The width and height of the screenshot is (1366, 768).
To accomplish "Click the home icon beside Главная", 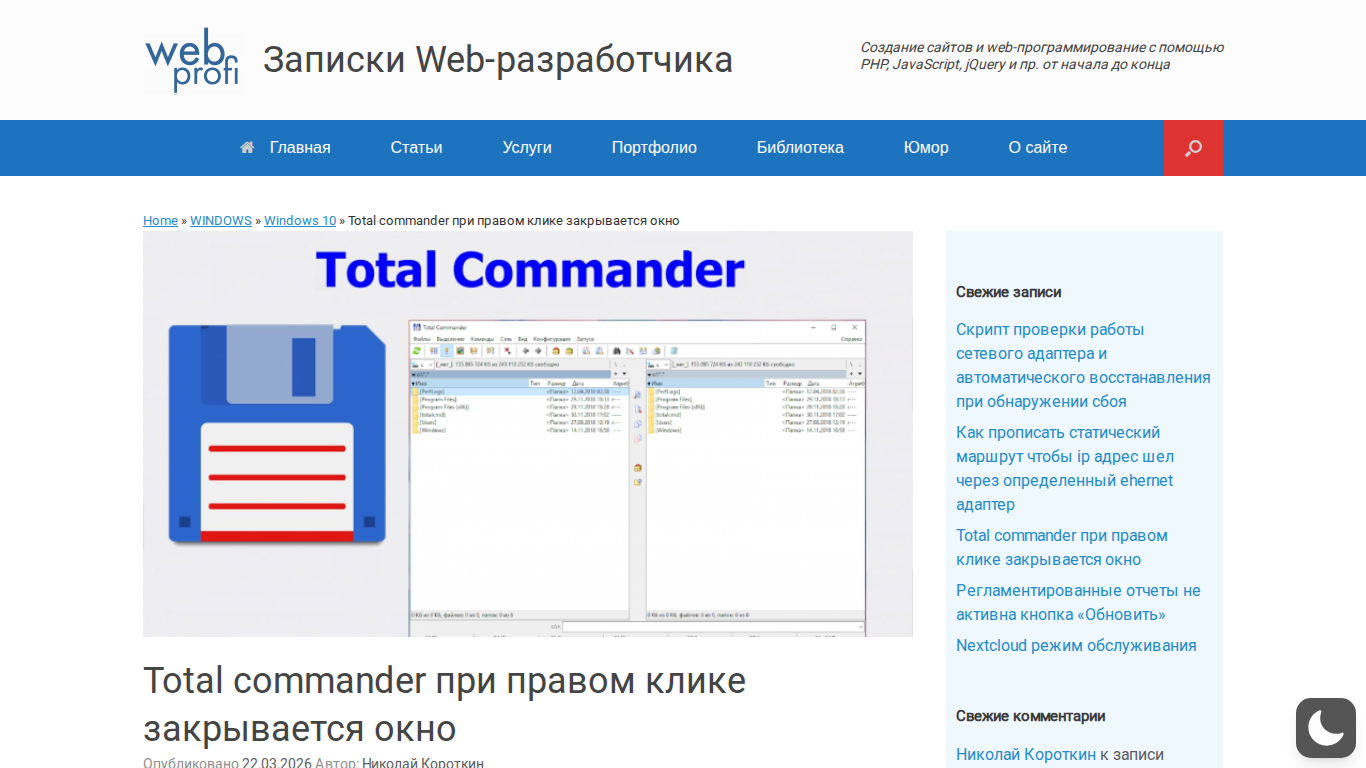I will pos(247,148).
